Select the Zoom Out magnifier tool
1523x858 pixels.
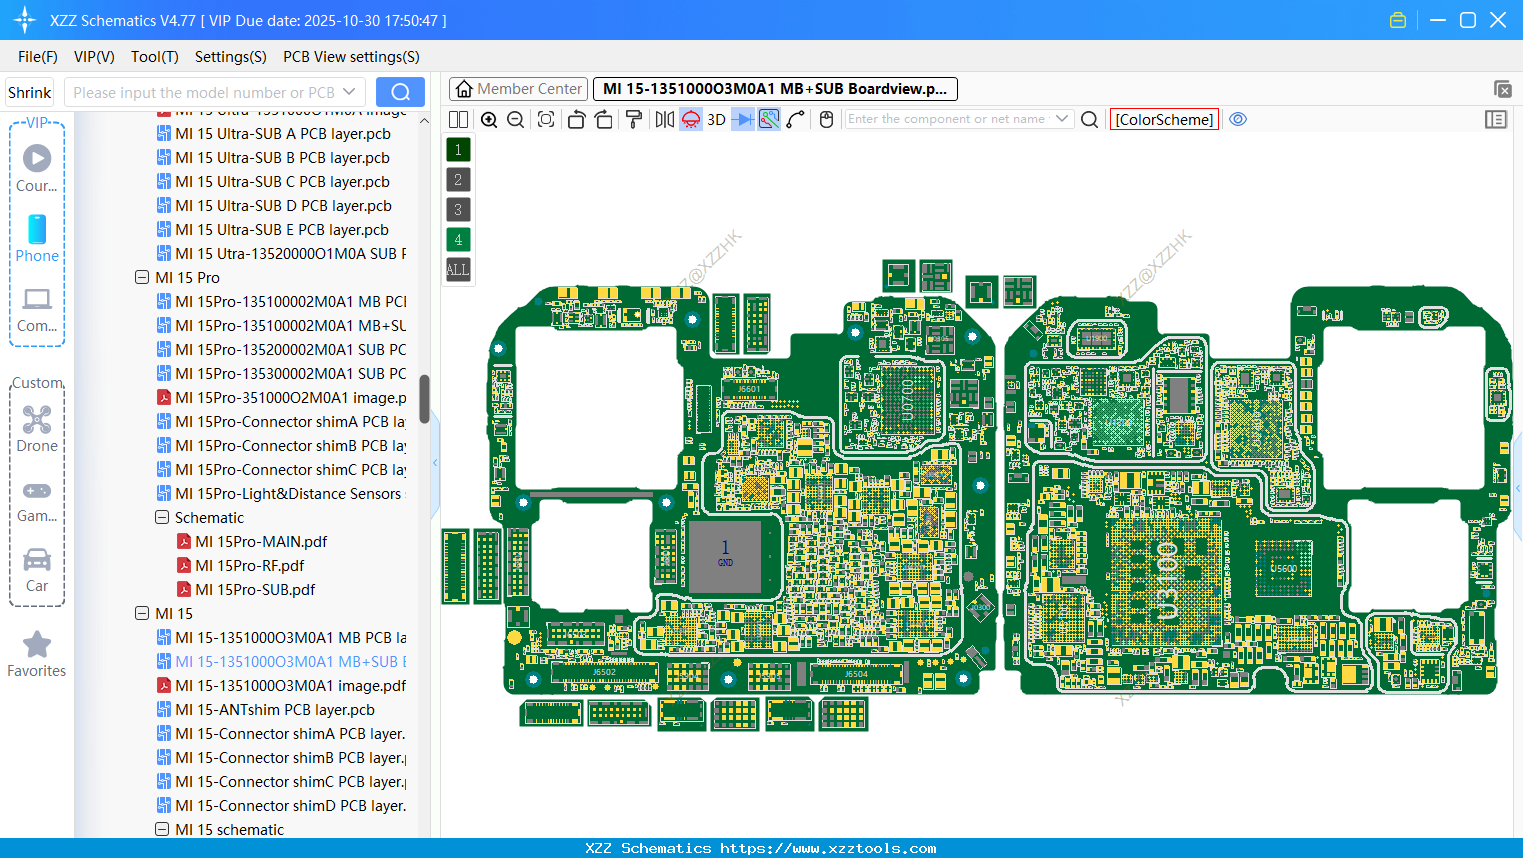(515, 119)
